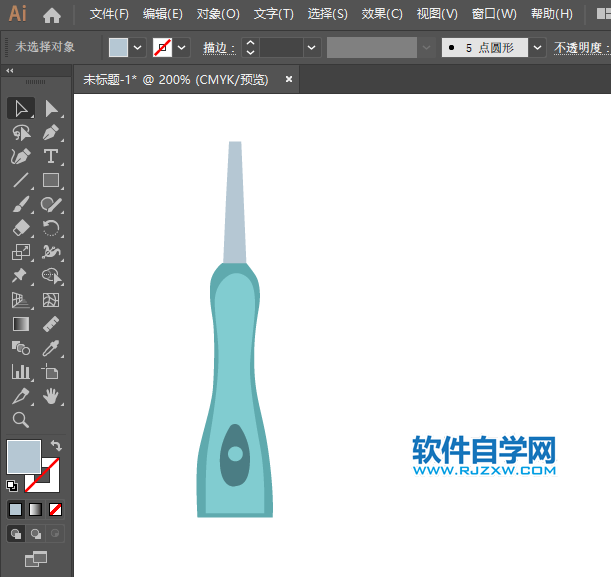611x577 pixels.
Task: Select the Slice tool
Action: tap(21, 396)
